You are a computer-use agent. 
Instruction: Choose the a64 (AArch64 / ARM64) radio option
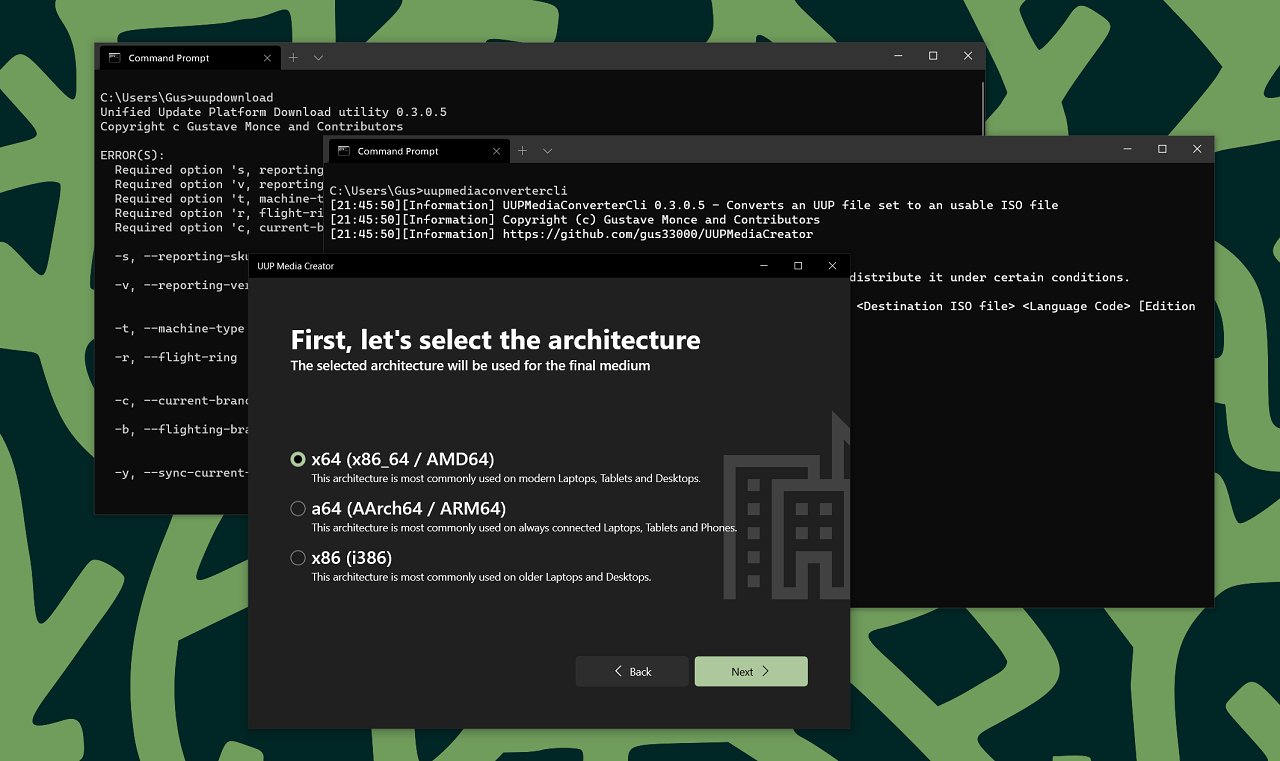tap(298, 509)
